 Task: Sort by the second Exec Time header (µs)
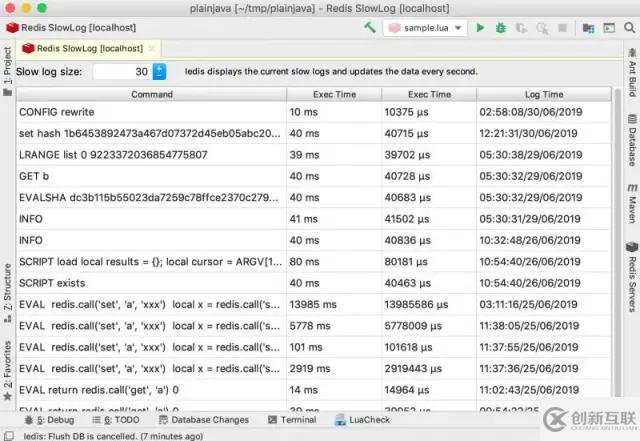coord(429,94)
